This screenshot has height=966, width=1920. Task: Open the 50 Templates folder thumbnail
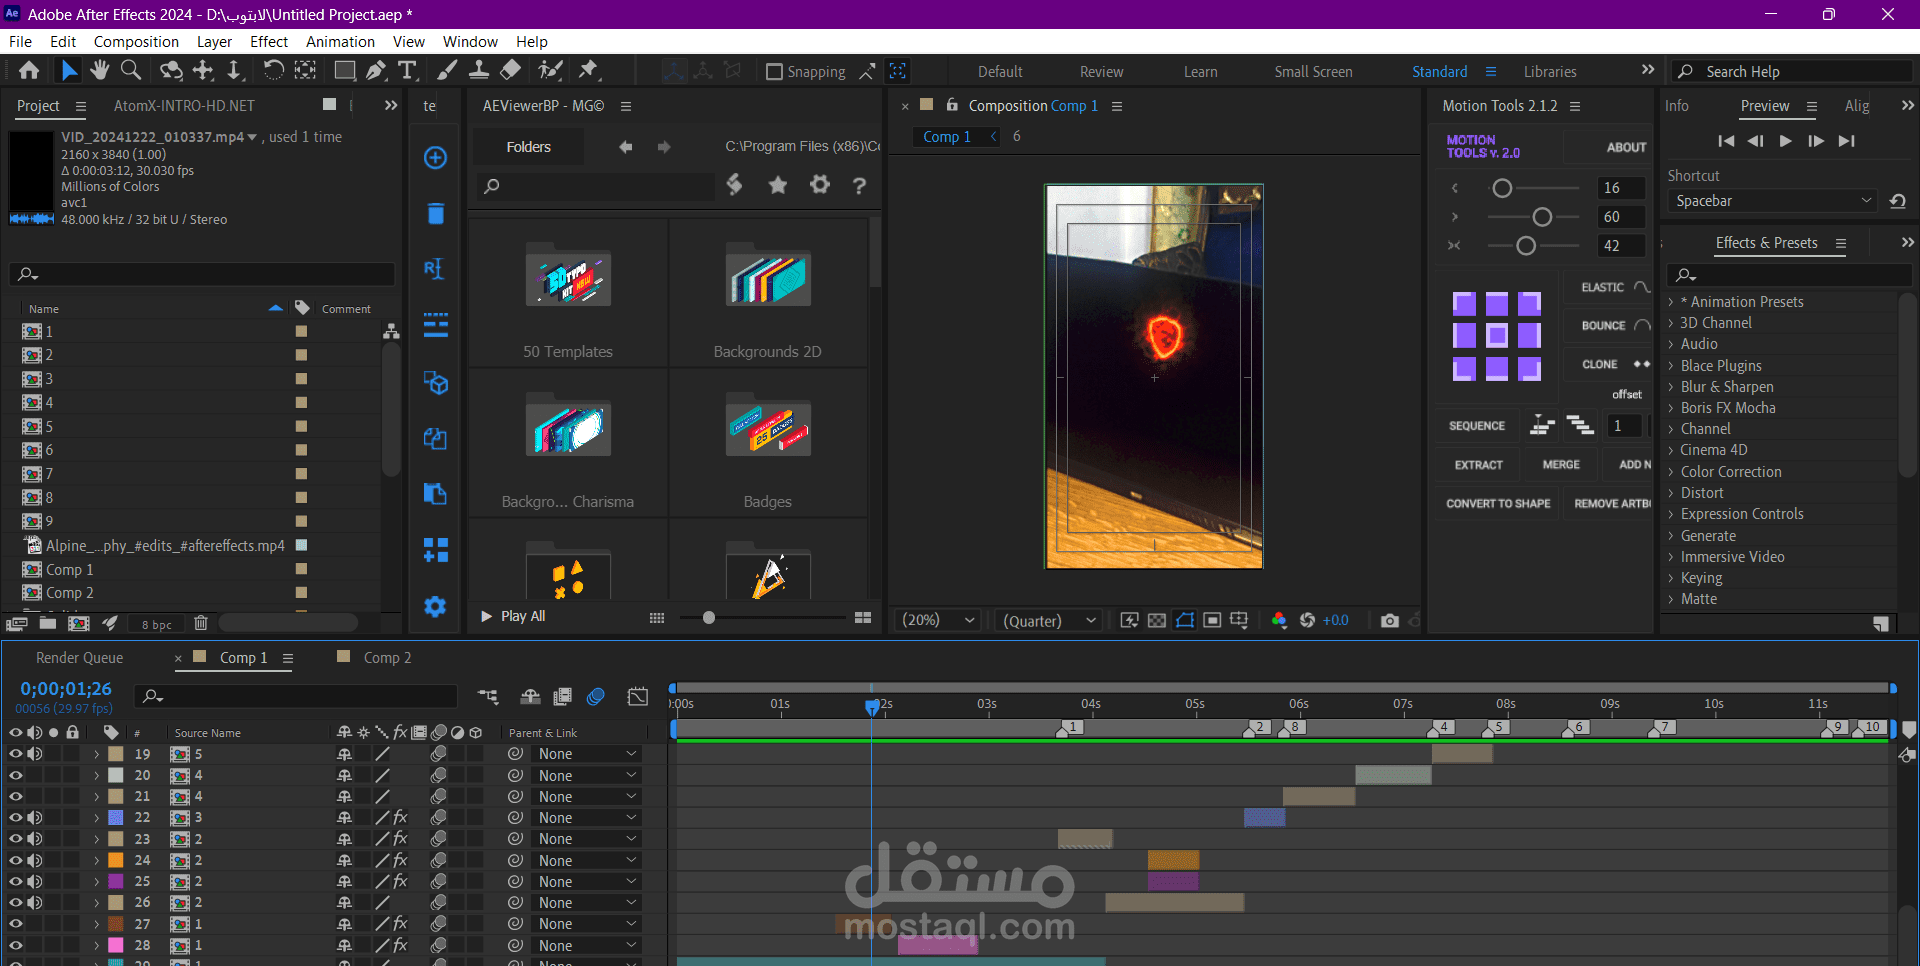(568, 280)
